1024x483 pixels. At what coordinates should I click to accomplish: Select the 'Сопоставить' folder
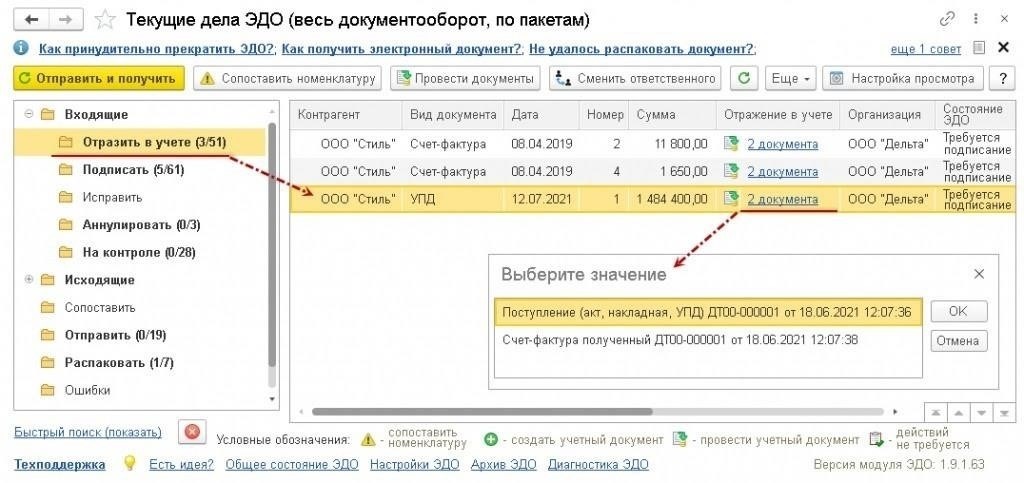pyautogui.click(x=99, y=307)
